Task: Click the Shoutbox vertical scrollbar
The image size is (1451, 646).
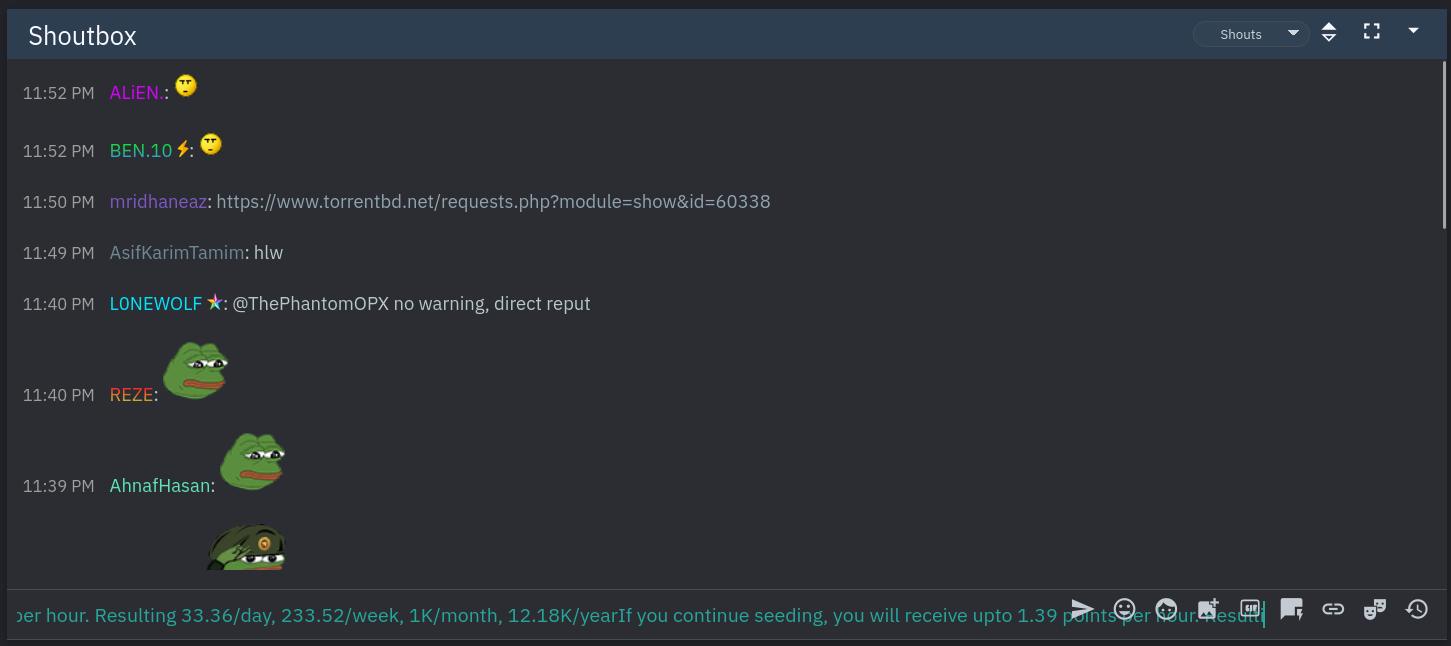Action: pos(1445,145)
